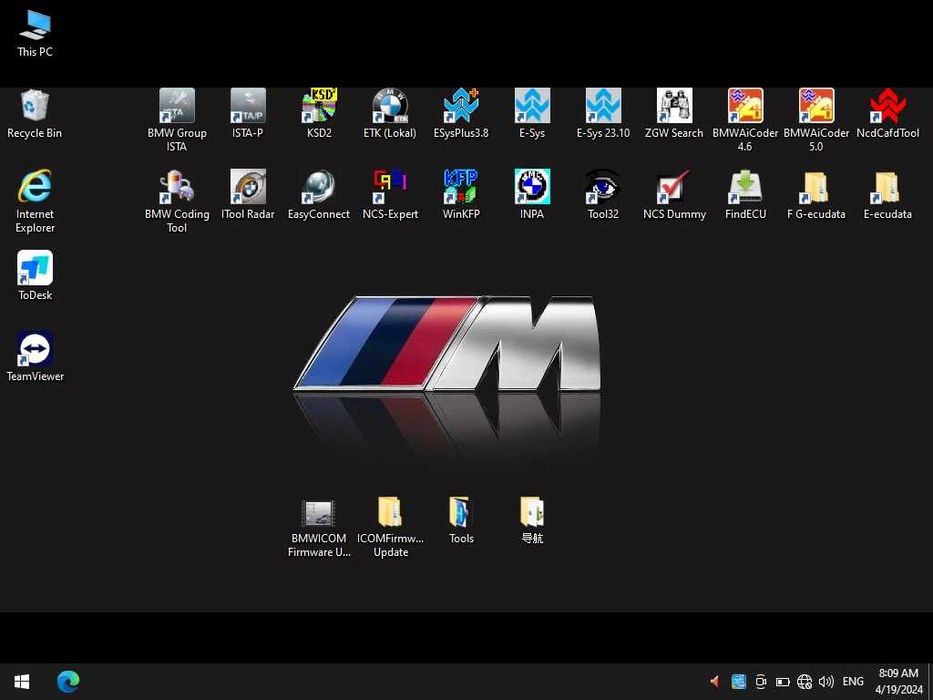This screenshot has width=933, height=700.
Task: Select the FindECU download icon
Action: click(745, 187)
